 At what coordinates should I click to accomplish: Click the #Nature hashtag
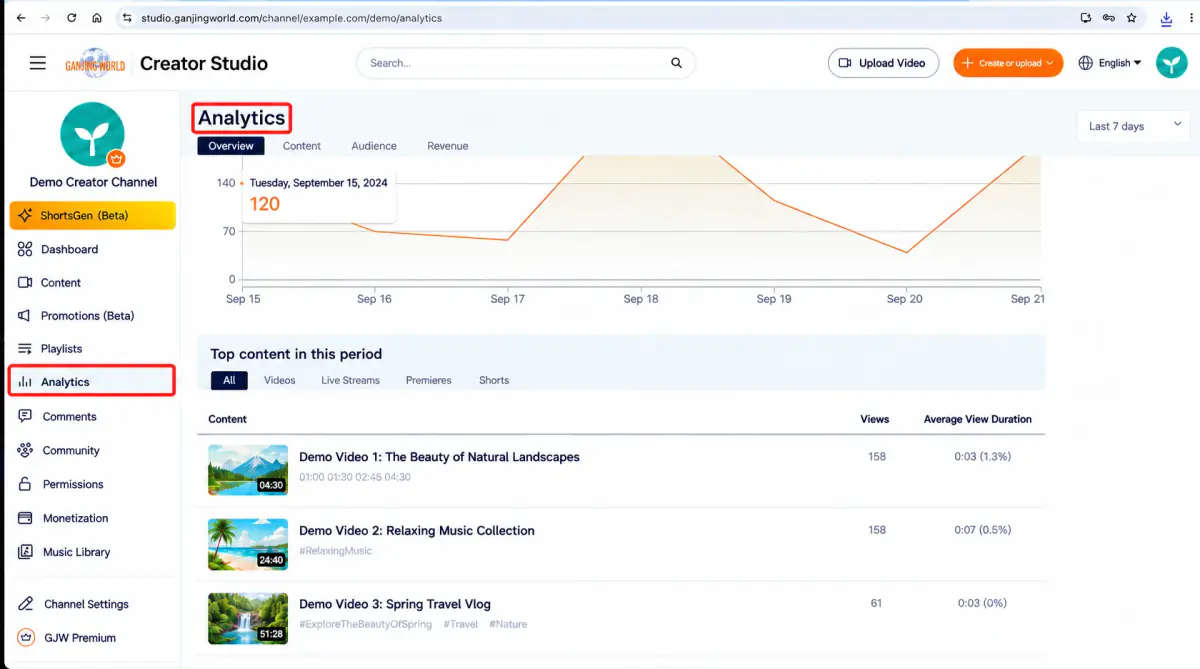click(508, 624)
